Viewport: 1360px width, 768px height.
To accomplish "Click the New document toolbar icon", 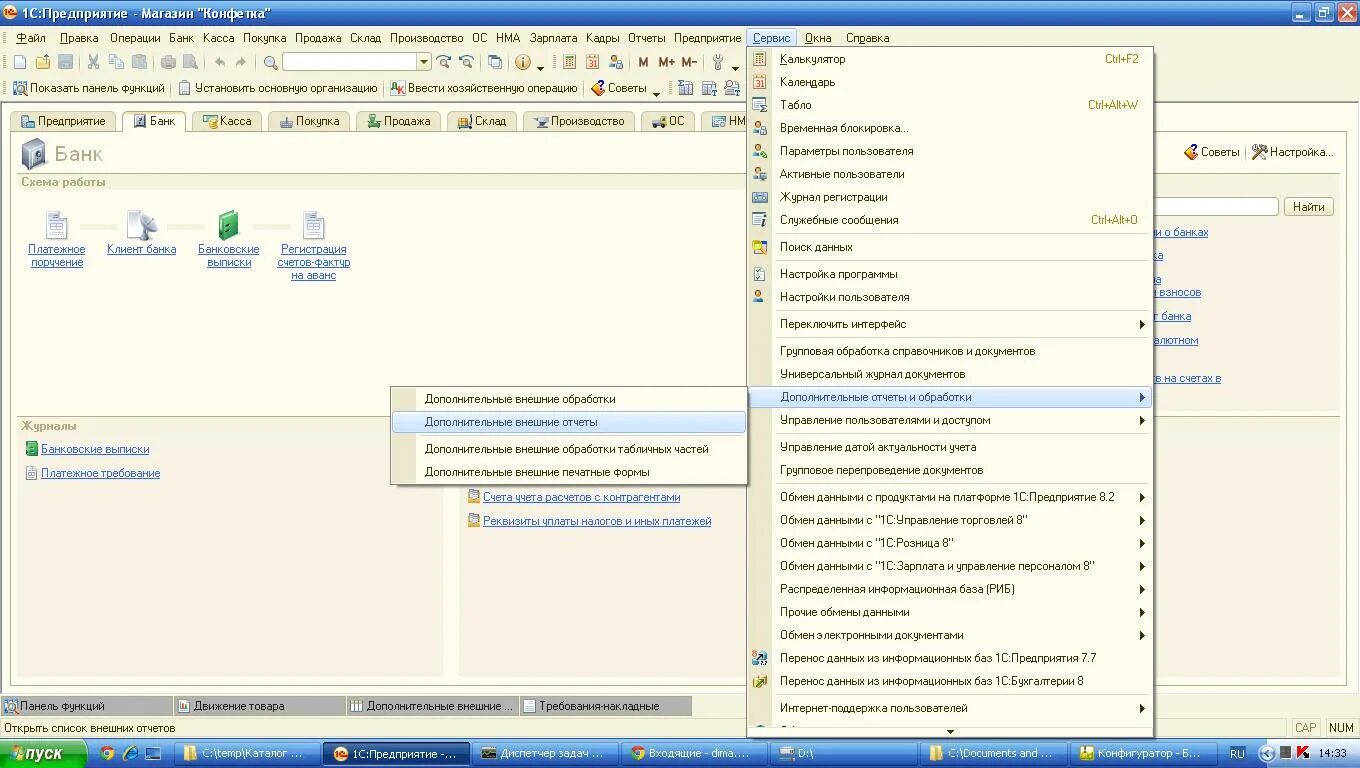I will [20, 62].
